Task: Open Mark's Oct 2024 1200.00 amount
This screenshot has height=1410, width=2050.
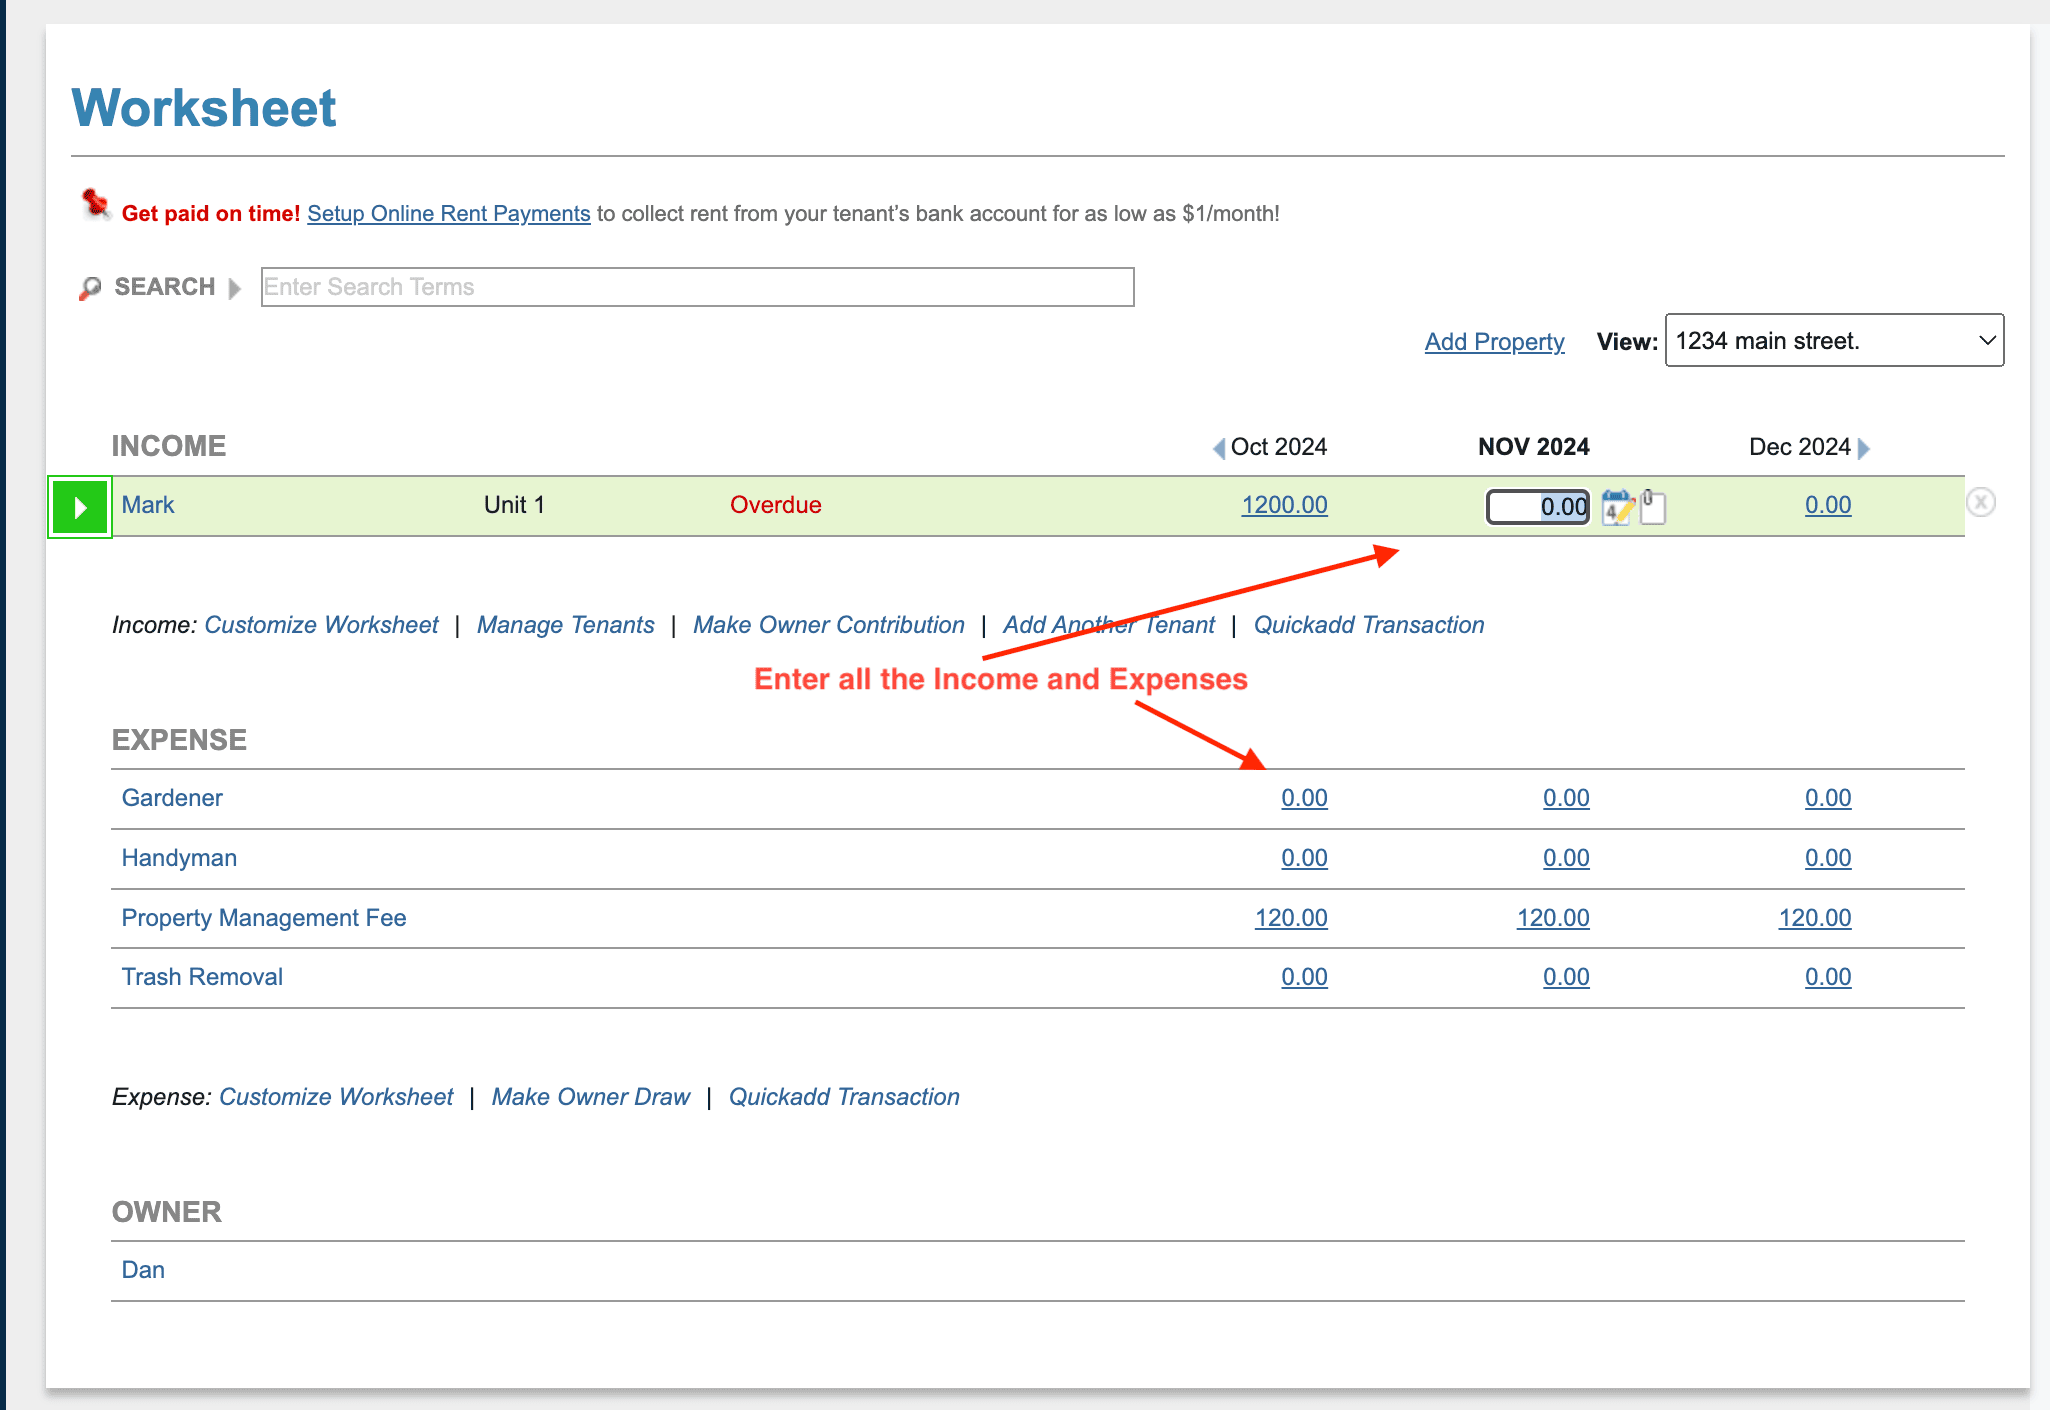Action: pos(1284,505)
